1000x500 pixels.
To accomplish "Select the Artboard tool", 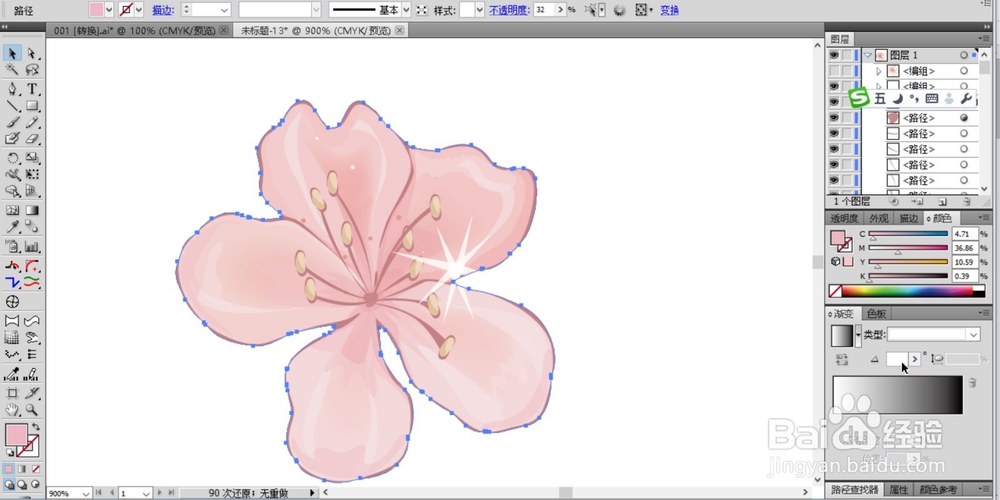I will 12,393.
